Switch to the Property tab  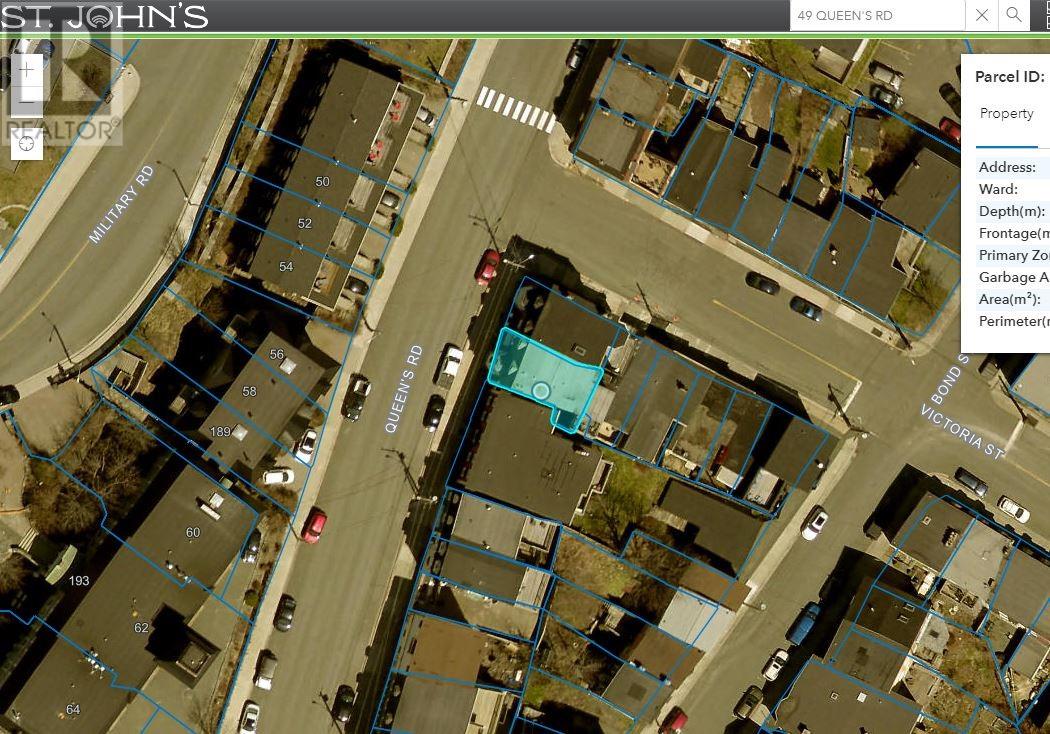[x=1006, y=114]
